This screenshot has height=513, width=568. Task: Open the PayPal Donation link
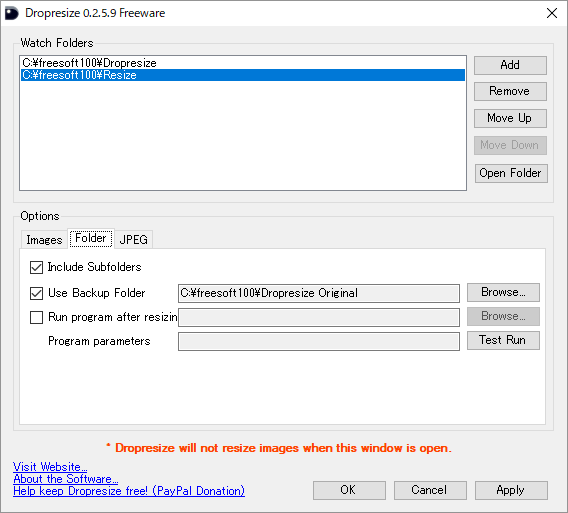pyautogui.click(x=129, y=491)
